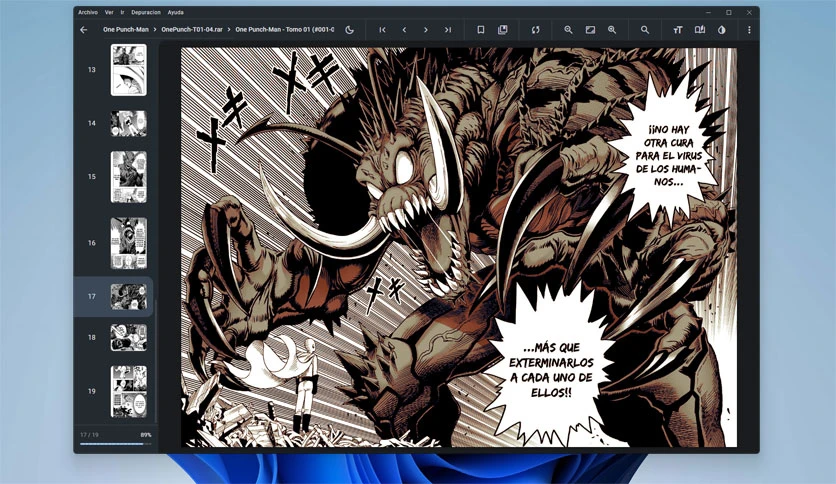Toggle the reading mode book icon
Viewport: 836px width, 484px height.
700,30
